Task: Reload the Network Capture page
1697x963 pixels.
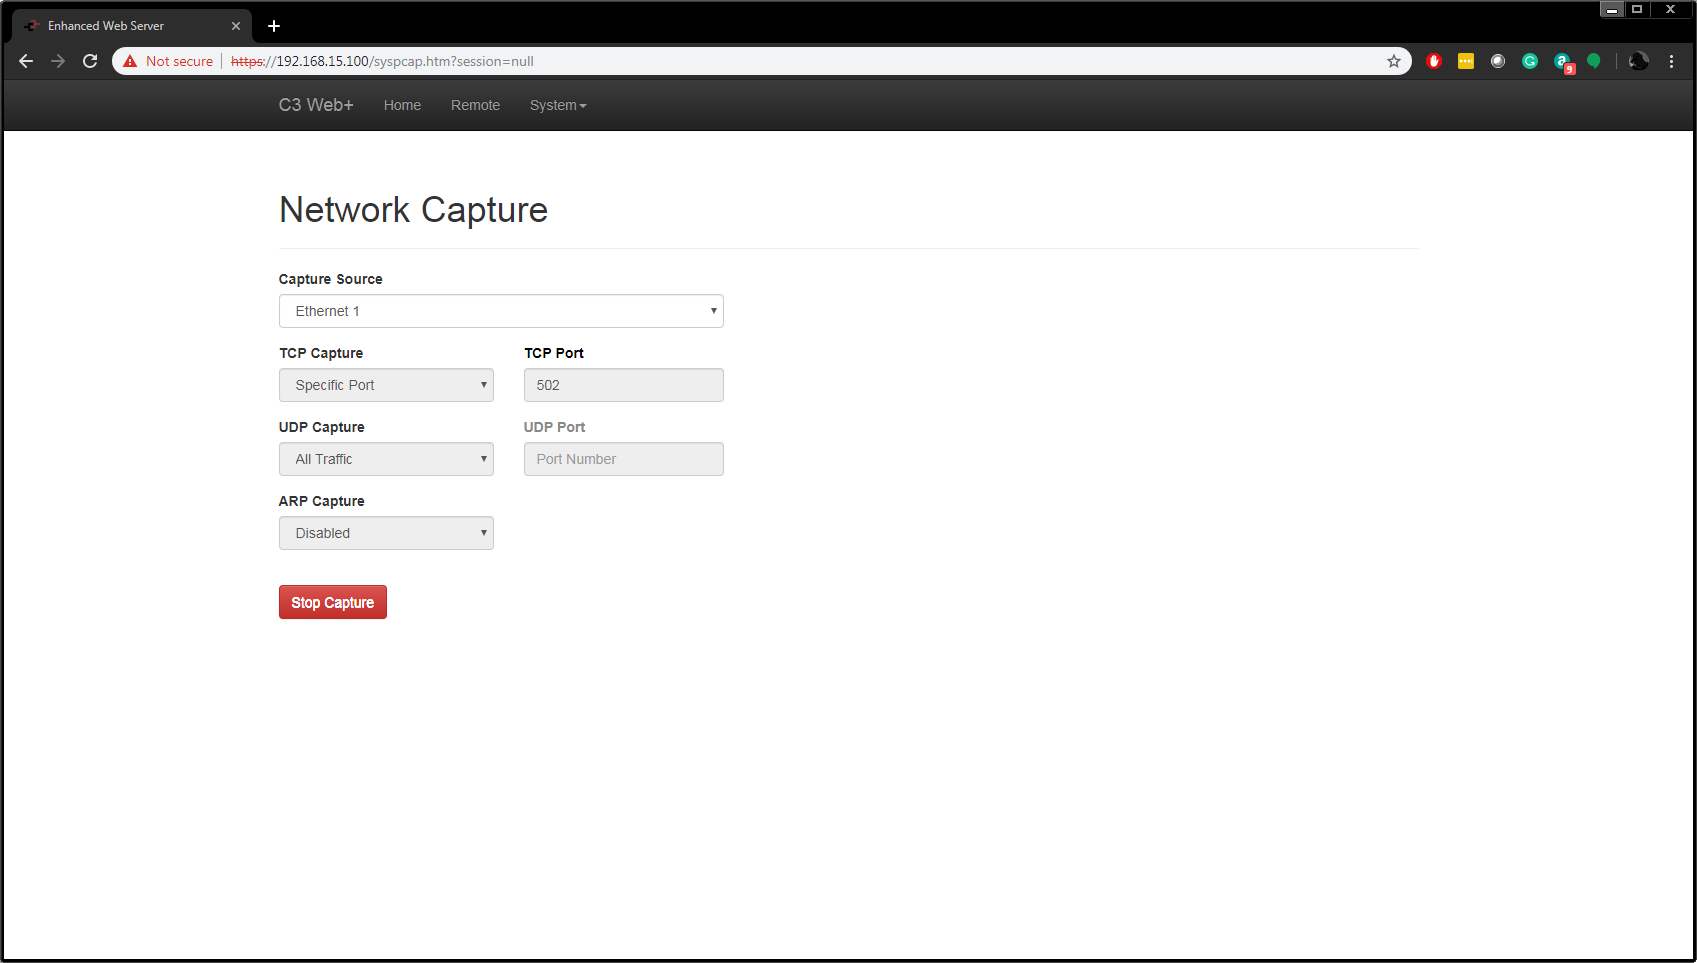Action: click(x=90, y=61)
